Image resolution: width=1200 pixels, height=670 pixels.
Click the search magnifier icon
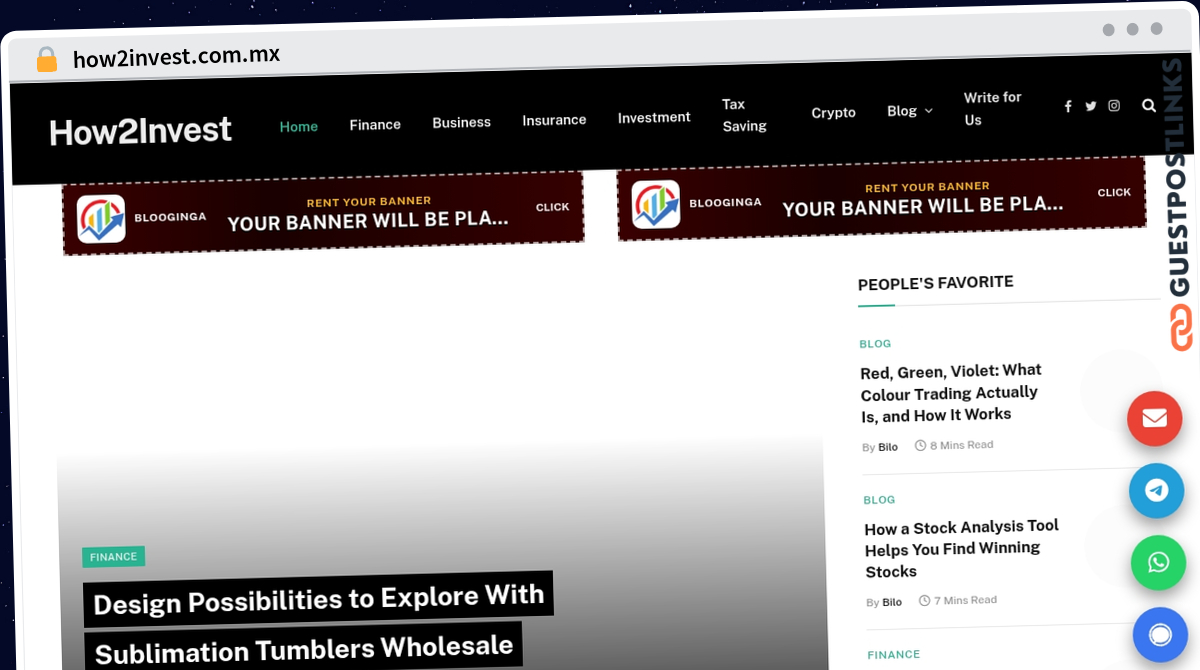coord(1149,105)
